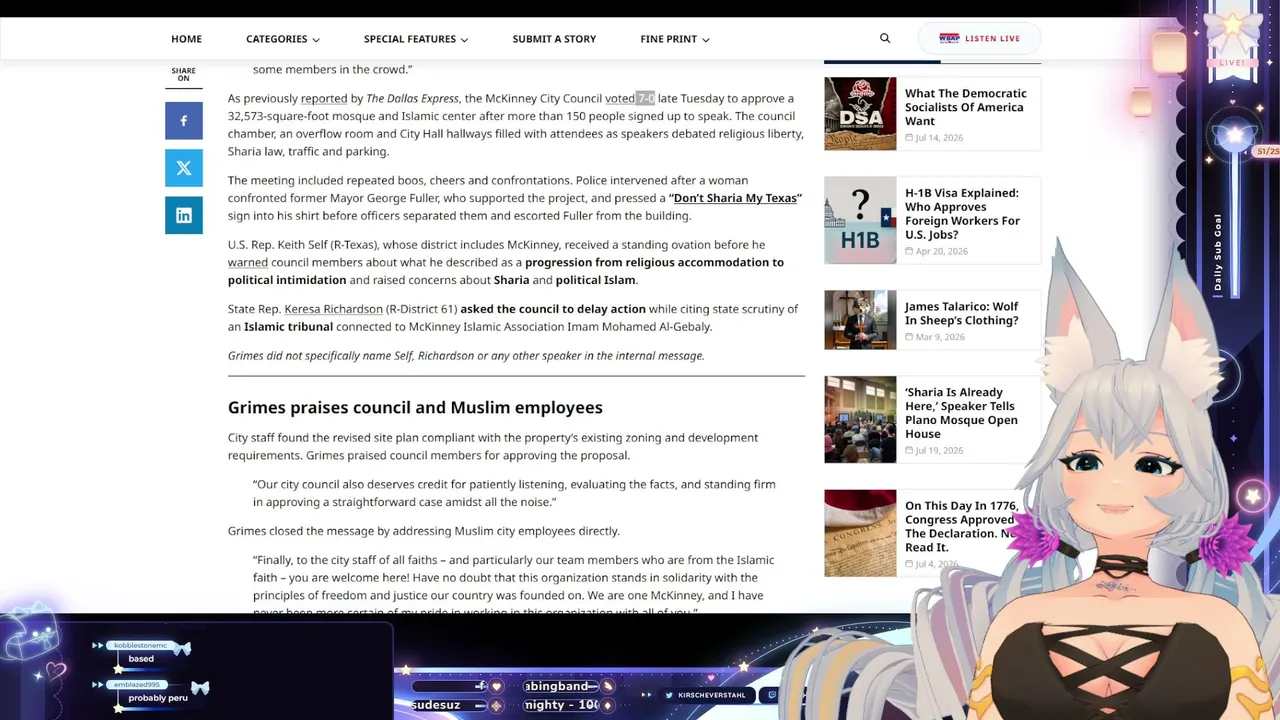The image size is (1280, 720).
Task: Read 'James Talarico: Wolf In Sheep's Clothing?'
Action: coord(962,313)
